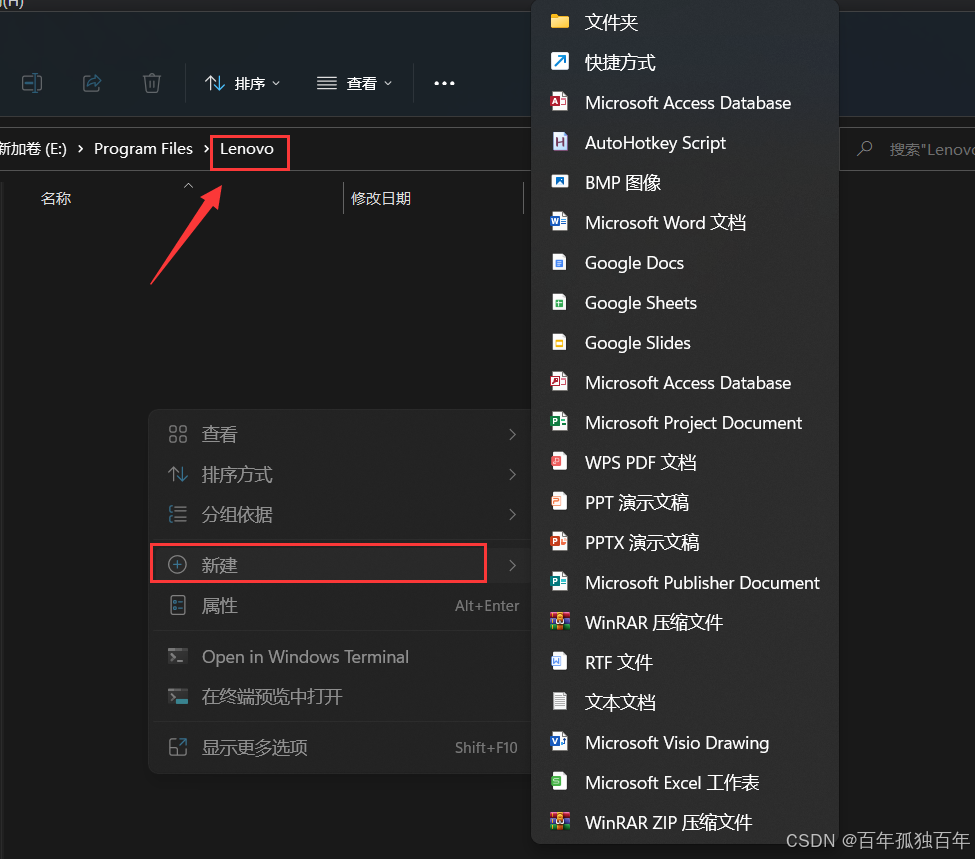This screenshot has height=859, width=975.
Task: Click the Google Sheets green icon
Action: tap(560, 302)
